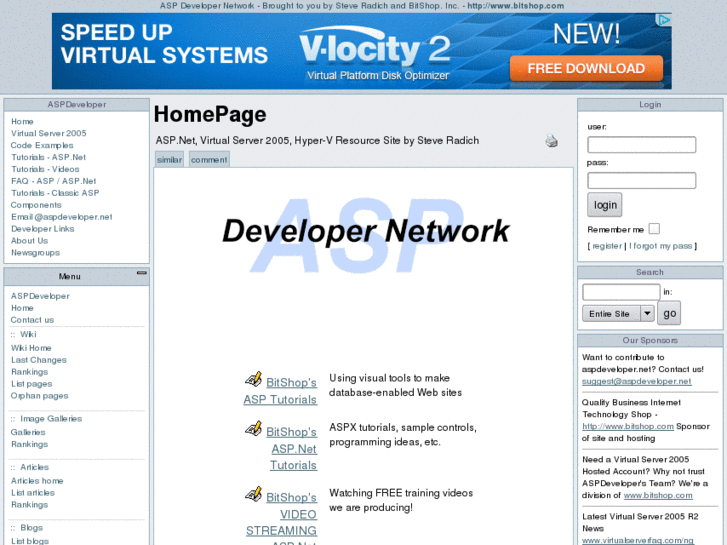The image size is (727, 545).
Task: Open Tutorials - Classic ASP link
Action: tap(55, 193)
